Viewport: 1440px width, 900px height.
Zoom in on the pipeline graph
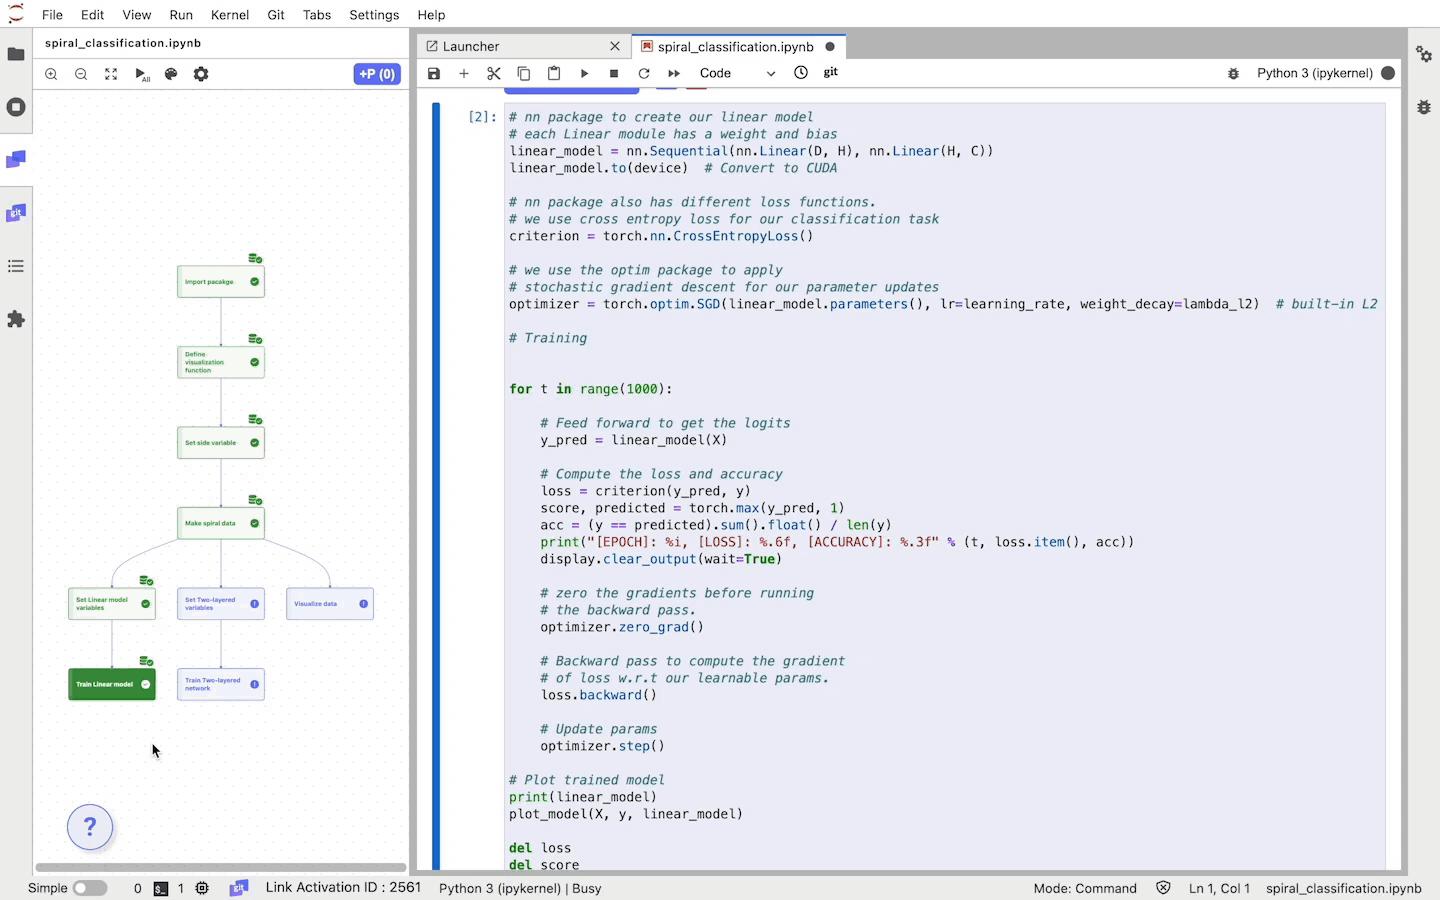[x=51, y=74]
